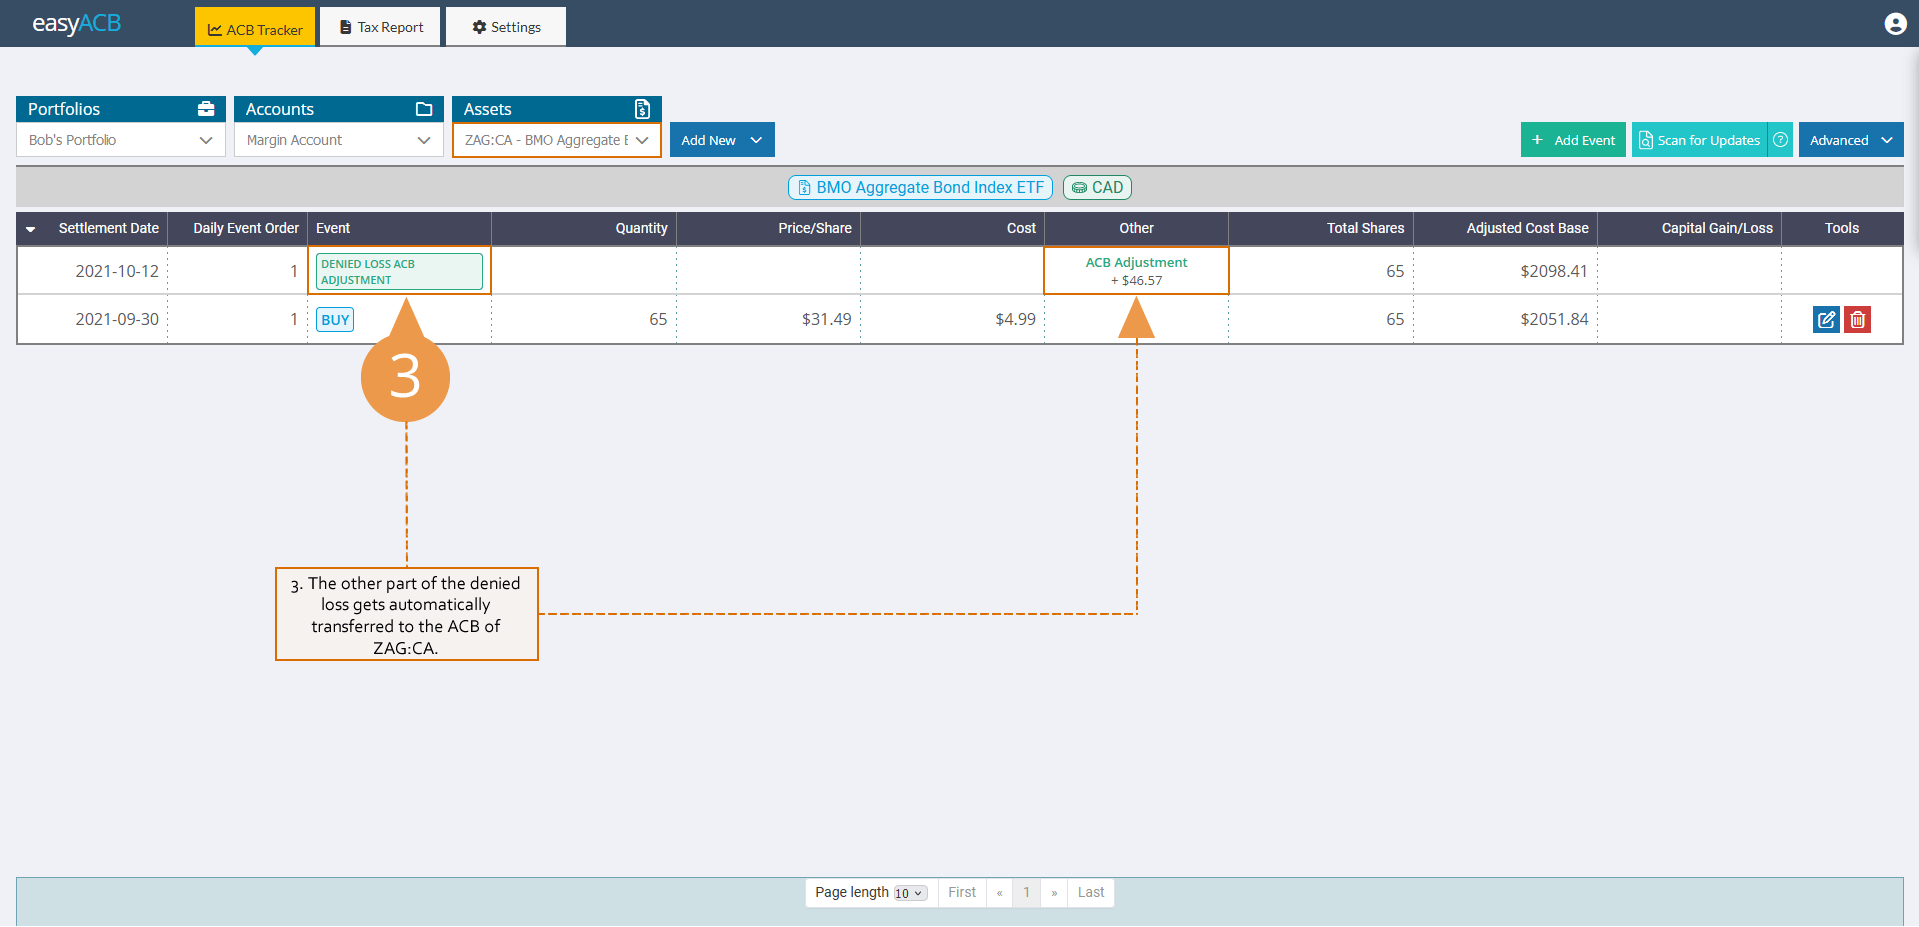Click the Scan for Updates help icon
Screen dimensions: 1919x927
pyautogui.click(x=1780, y=140)
